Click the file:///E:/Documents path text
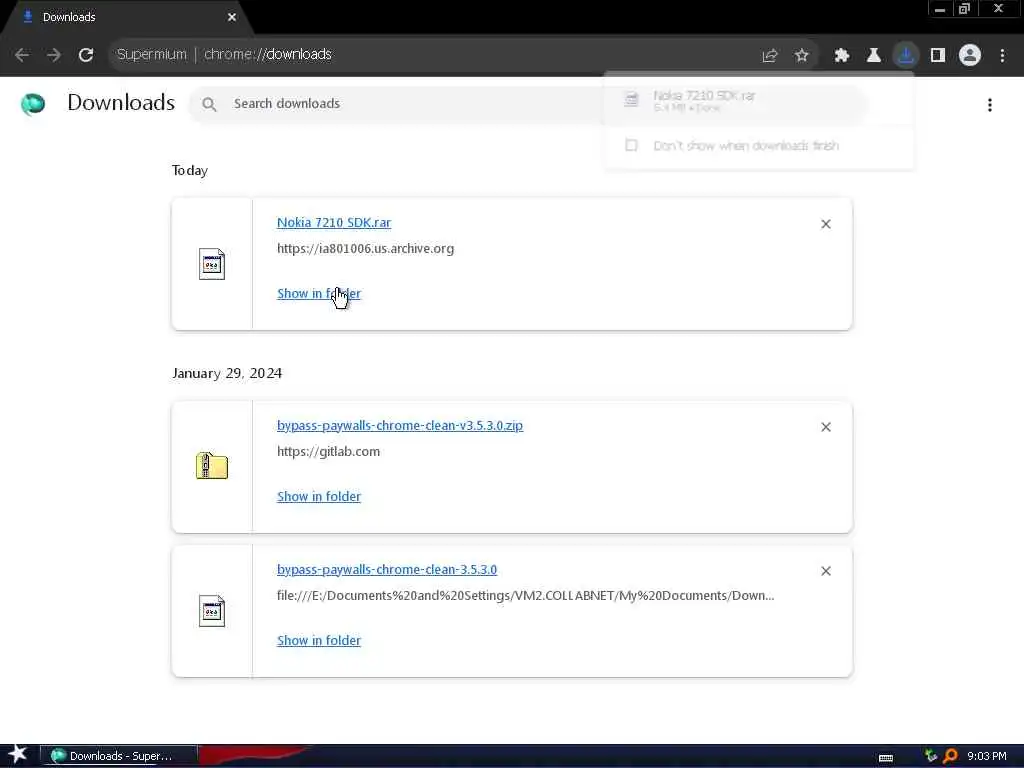The width and height of the screenshot is (1024, 768). click(525, 596)
